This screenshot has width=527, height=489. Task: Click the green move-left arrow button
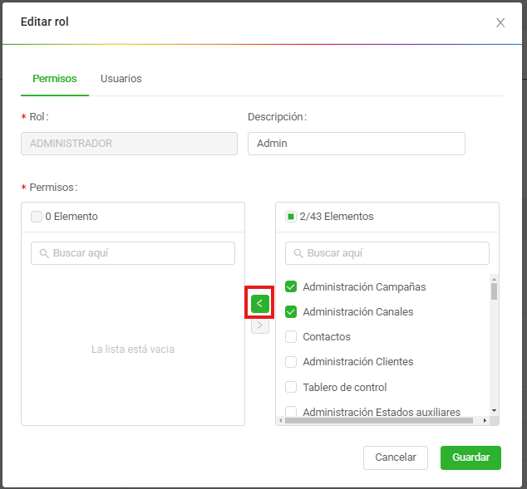point(259,303)
